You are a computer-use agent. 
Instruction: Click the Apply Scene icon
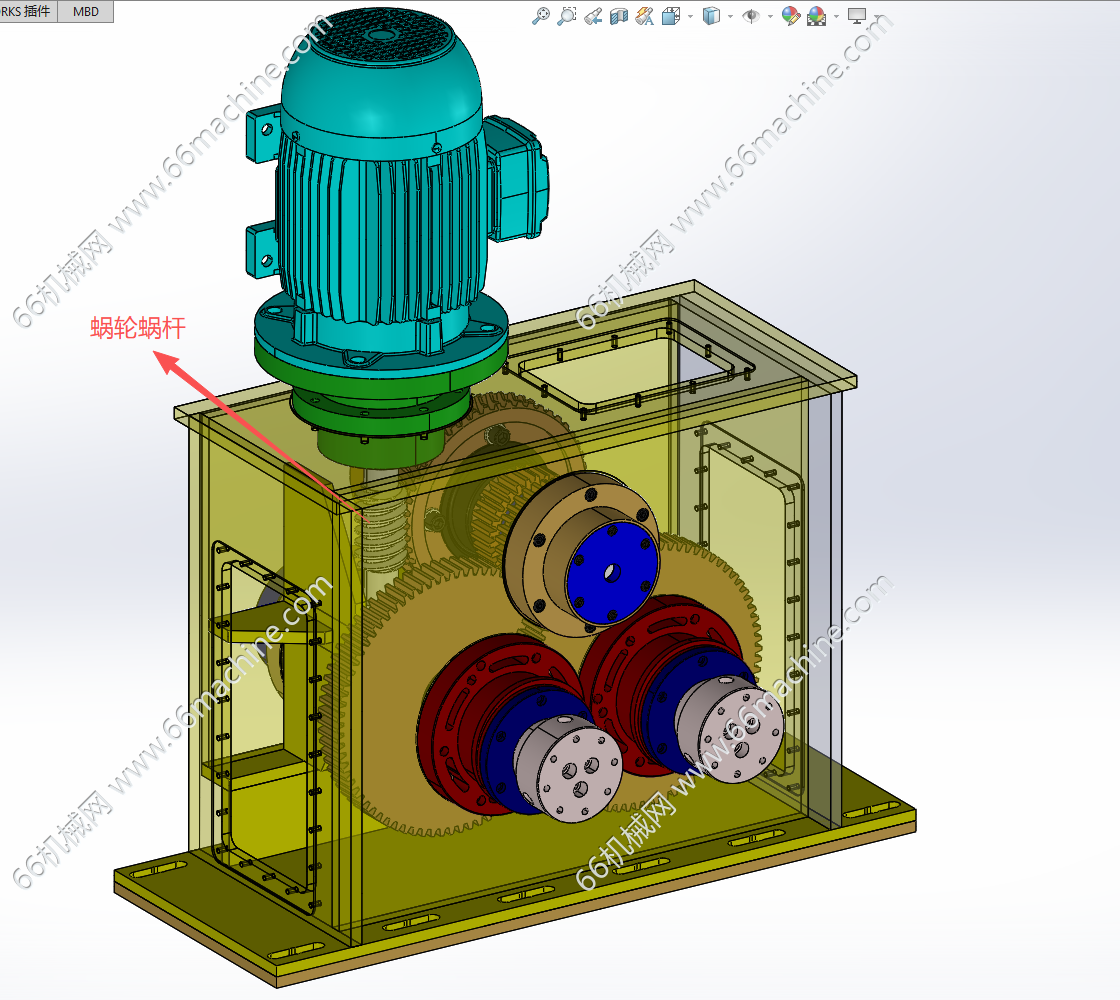[816, 16]
